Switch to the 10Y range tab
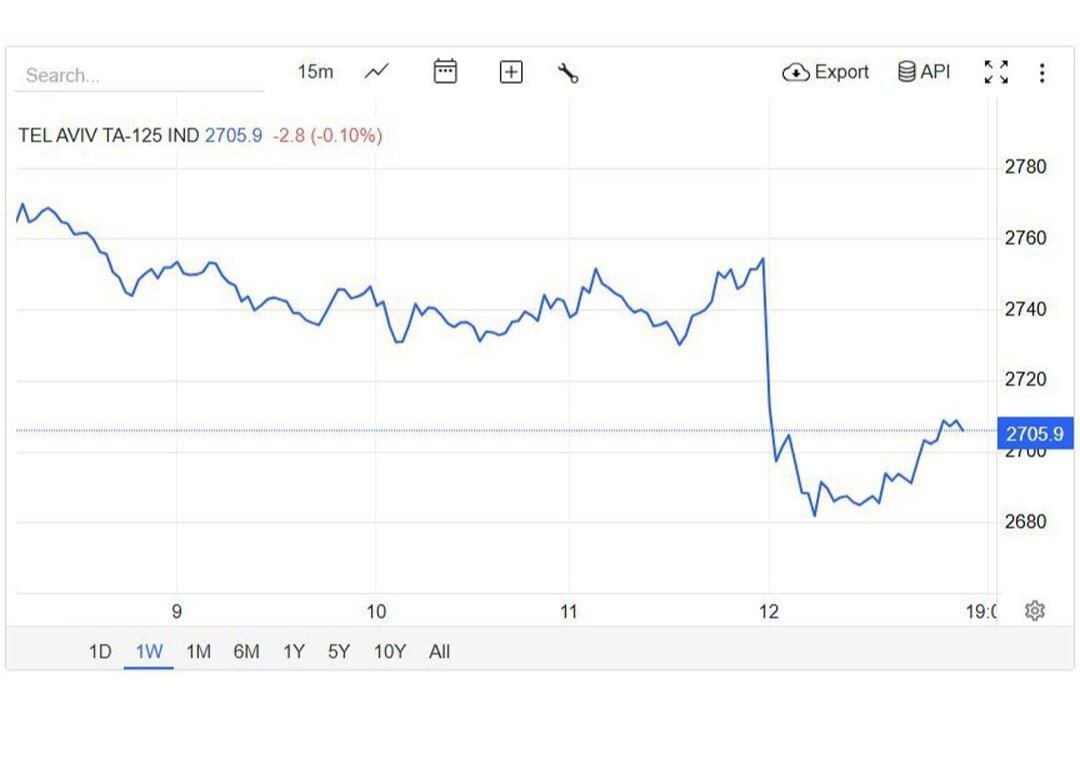This screenshot has height=758, width=1080. click(390, 652)
